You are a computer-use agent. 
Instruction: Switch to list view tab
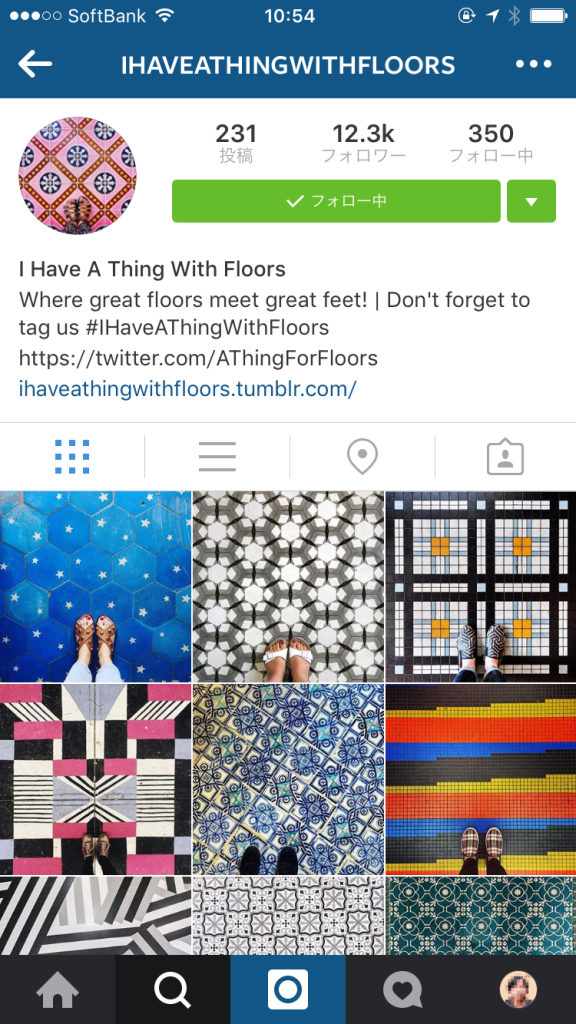(x=217, y=456)
